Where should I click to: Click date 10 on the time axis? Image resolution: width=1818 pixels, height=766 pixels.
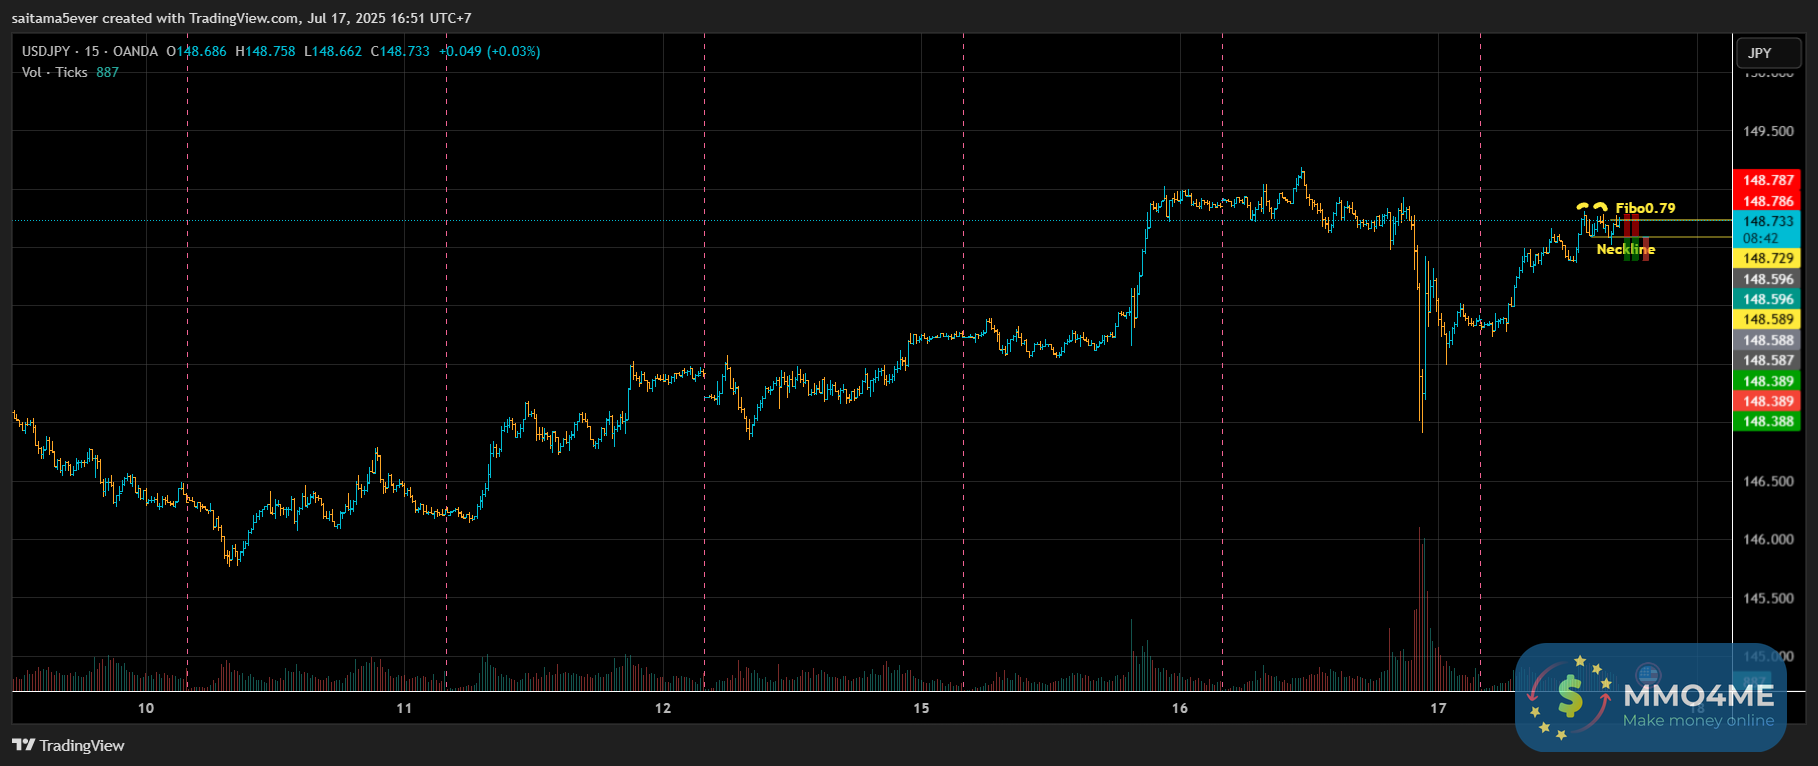(x=146, y=708)
